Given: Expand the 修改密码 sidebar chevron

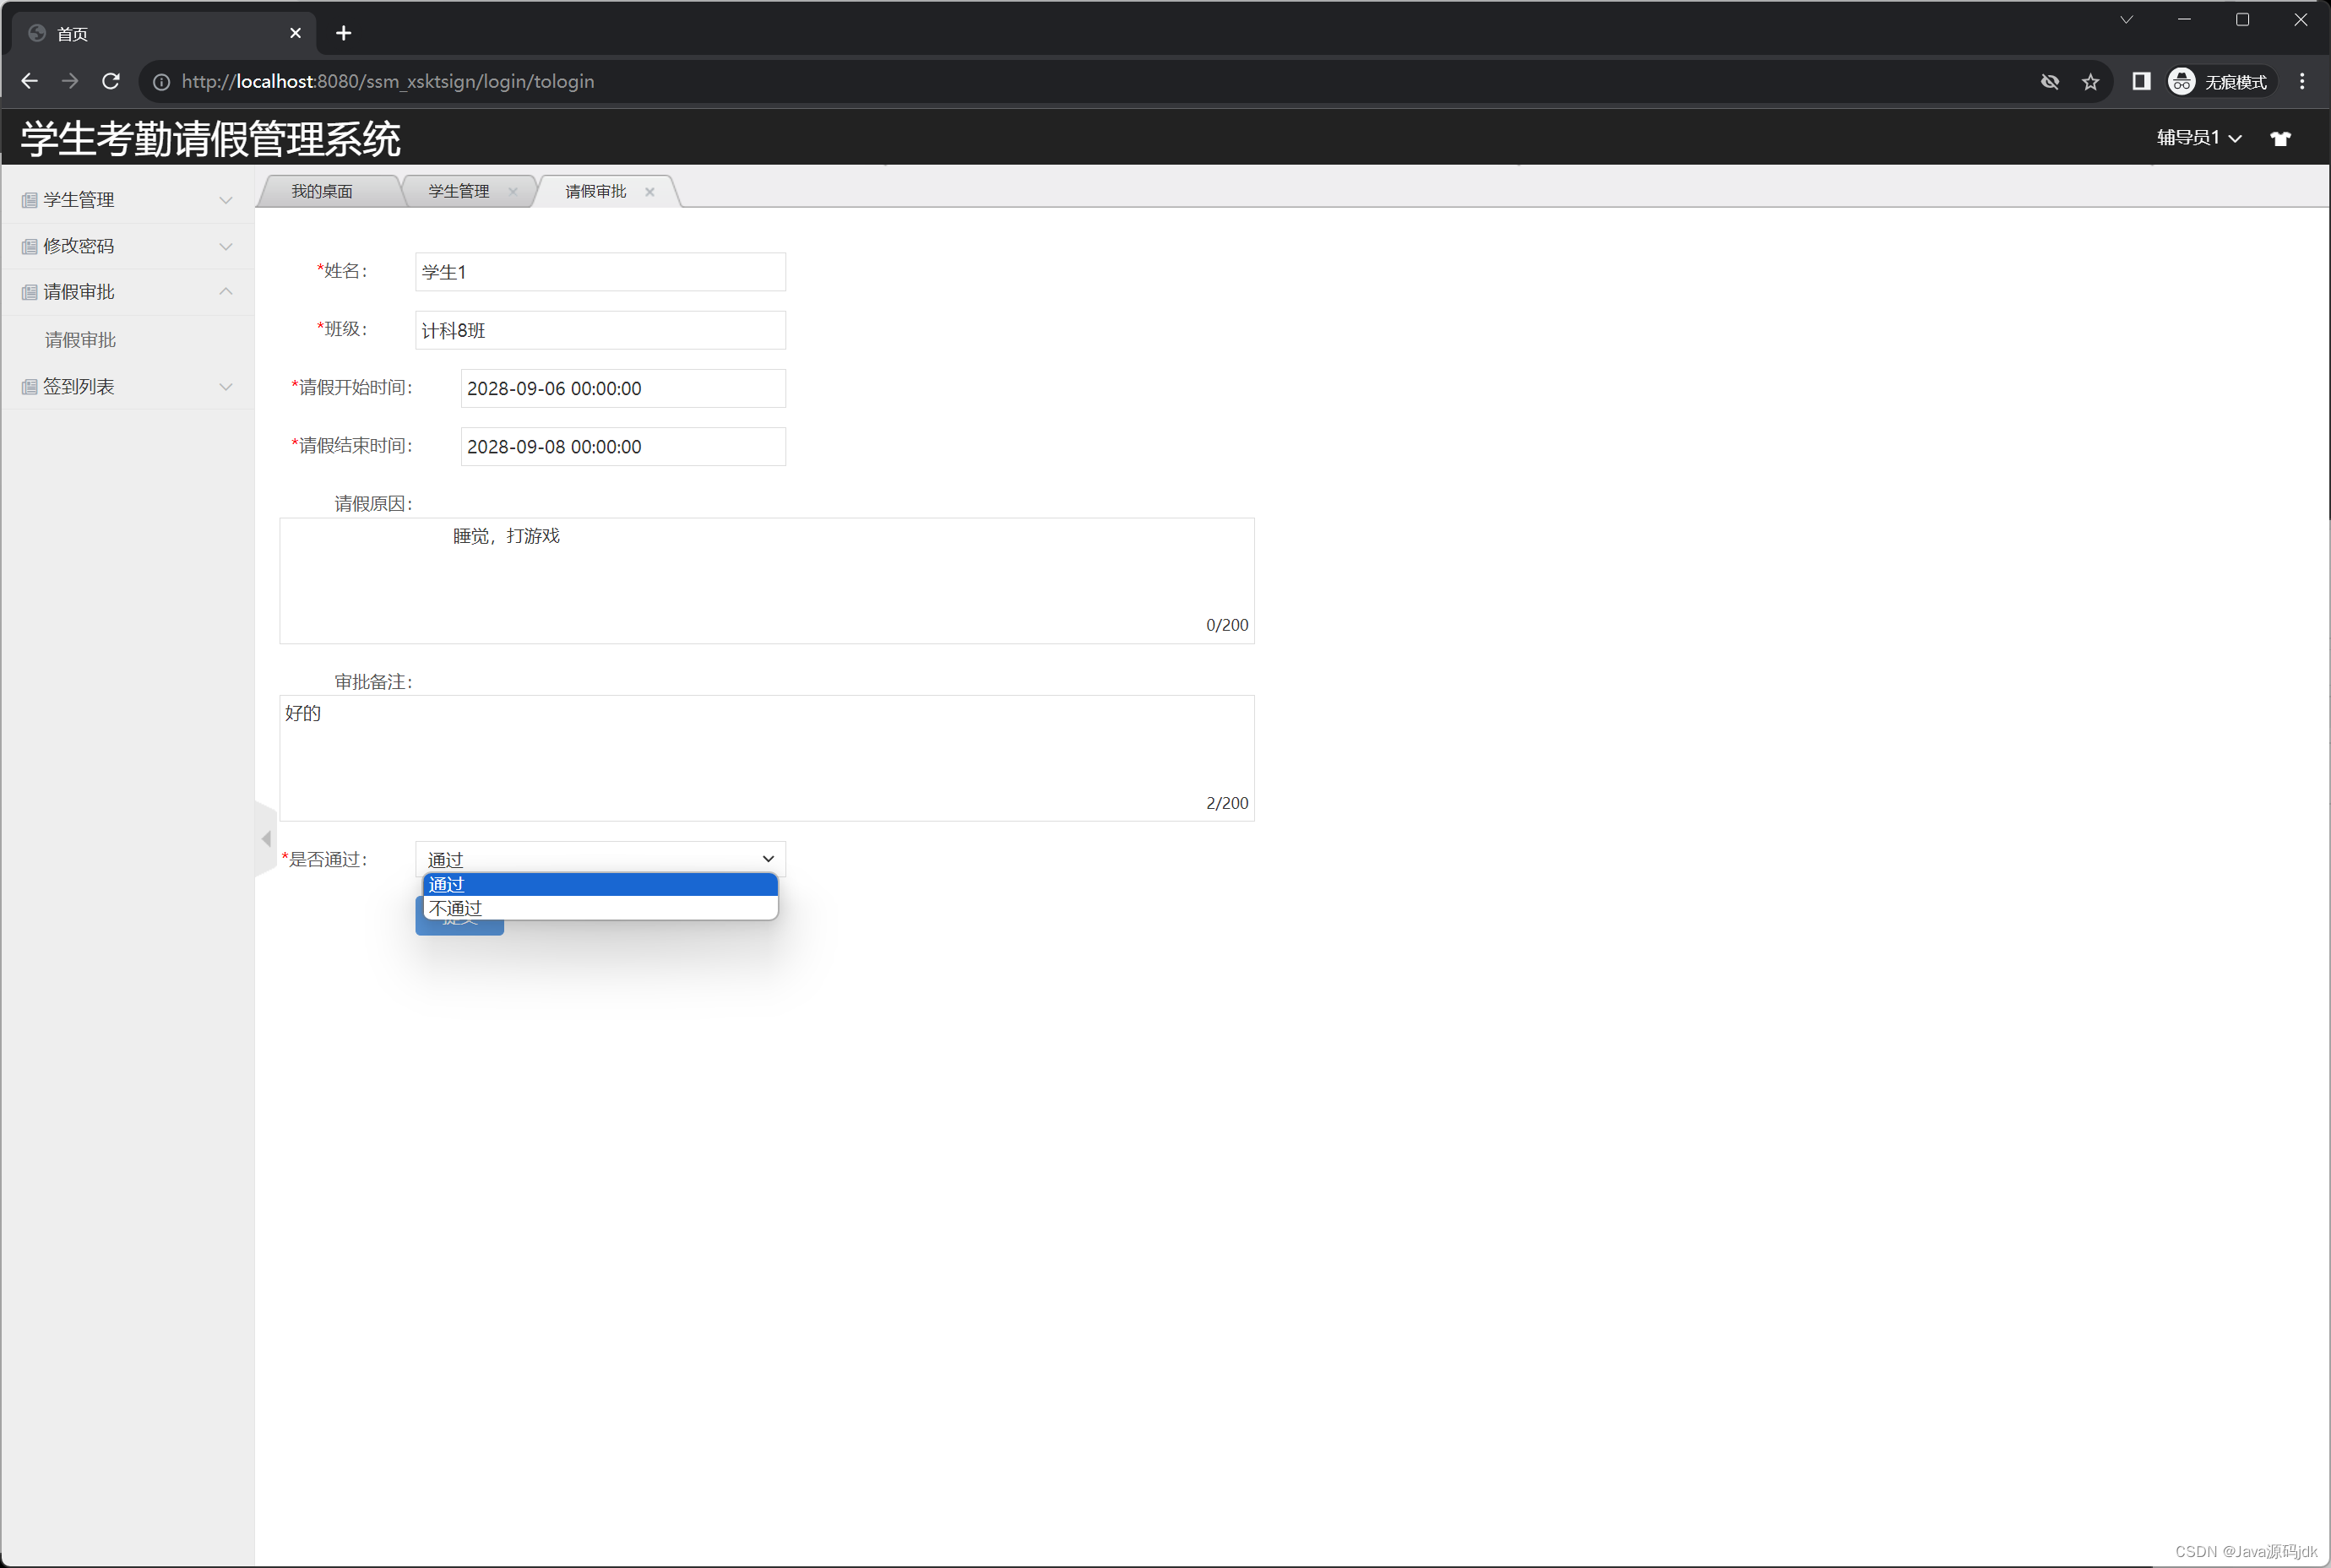Looking at the screenshot, I should coord(226,247).
